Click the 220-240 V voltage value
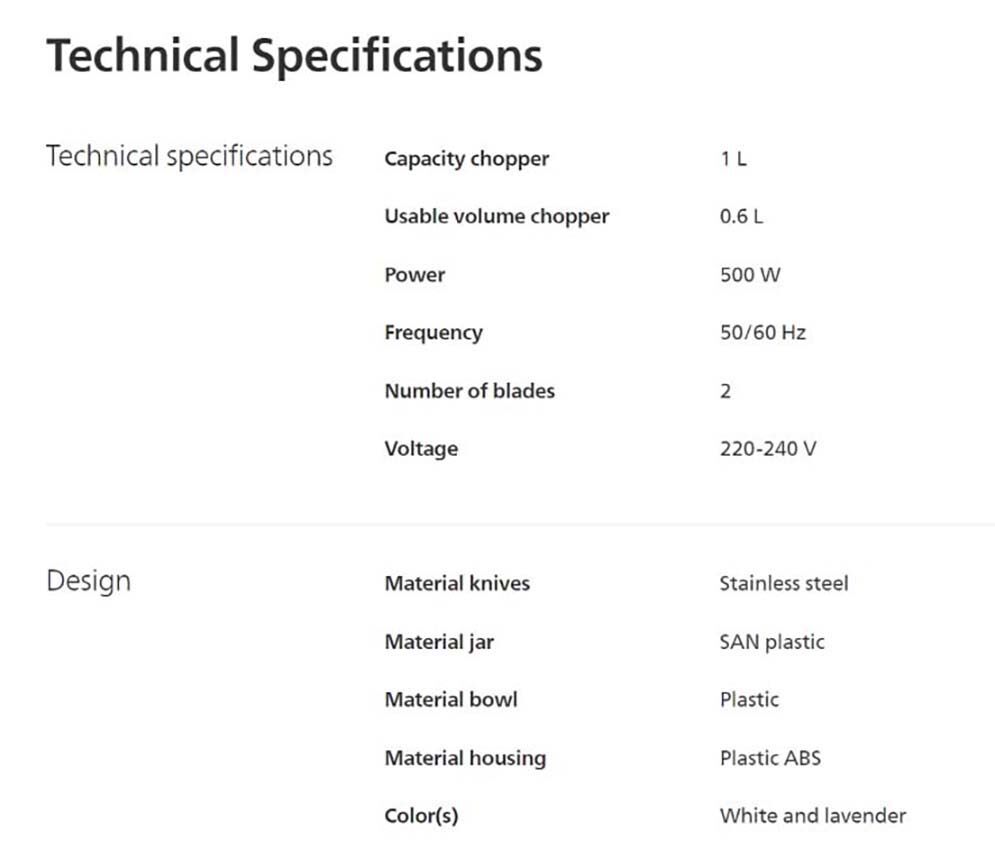The height and width of the screenshot is (868, 995). pos(767,448)
